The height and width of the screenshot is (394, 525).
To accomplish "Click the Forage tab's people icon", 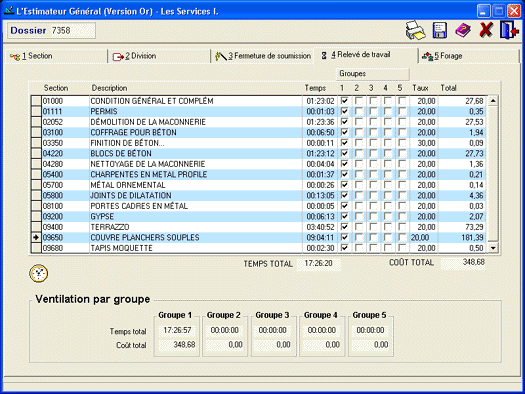I will [x=428, y=56].
